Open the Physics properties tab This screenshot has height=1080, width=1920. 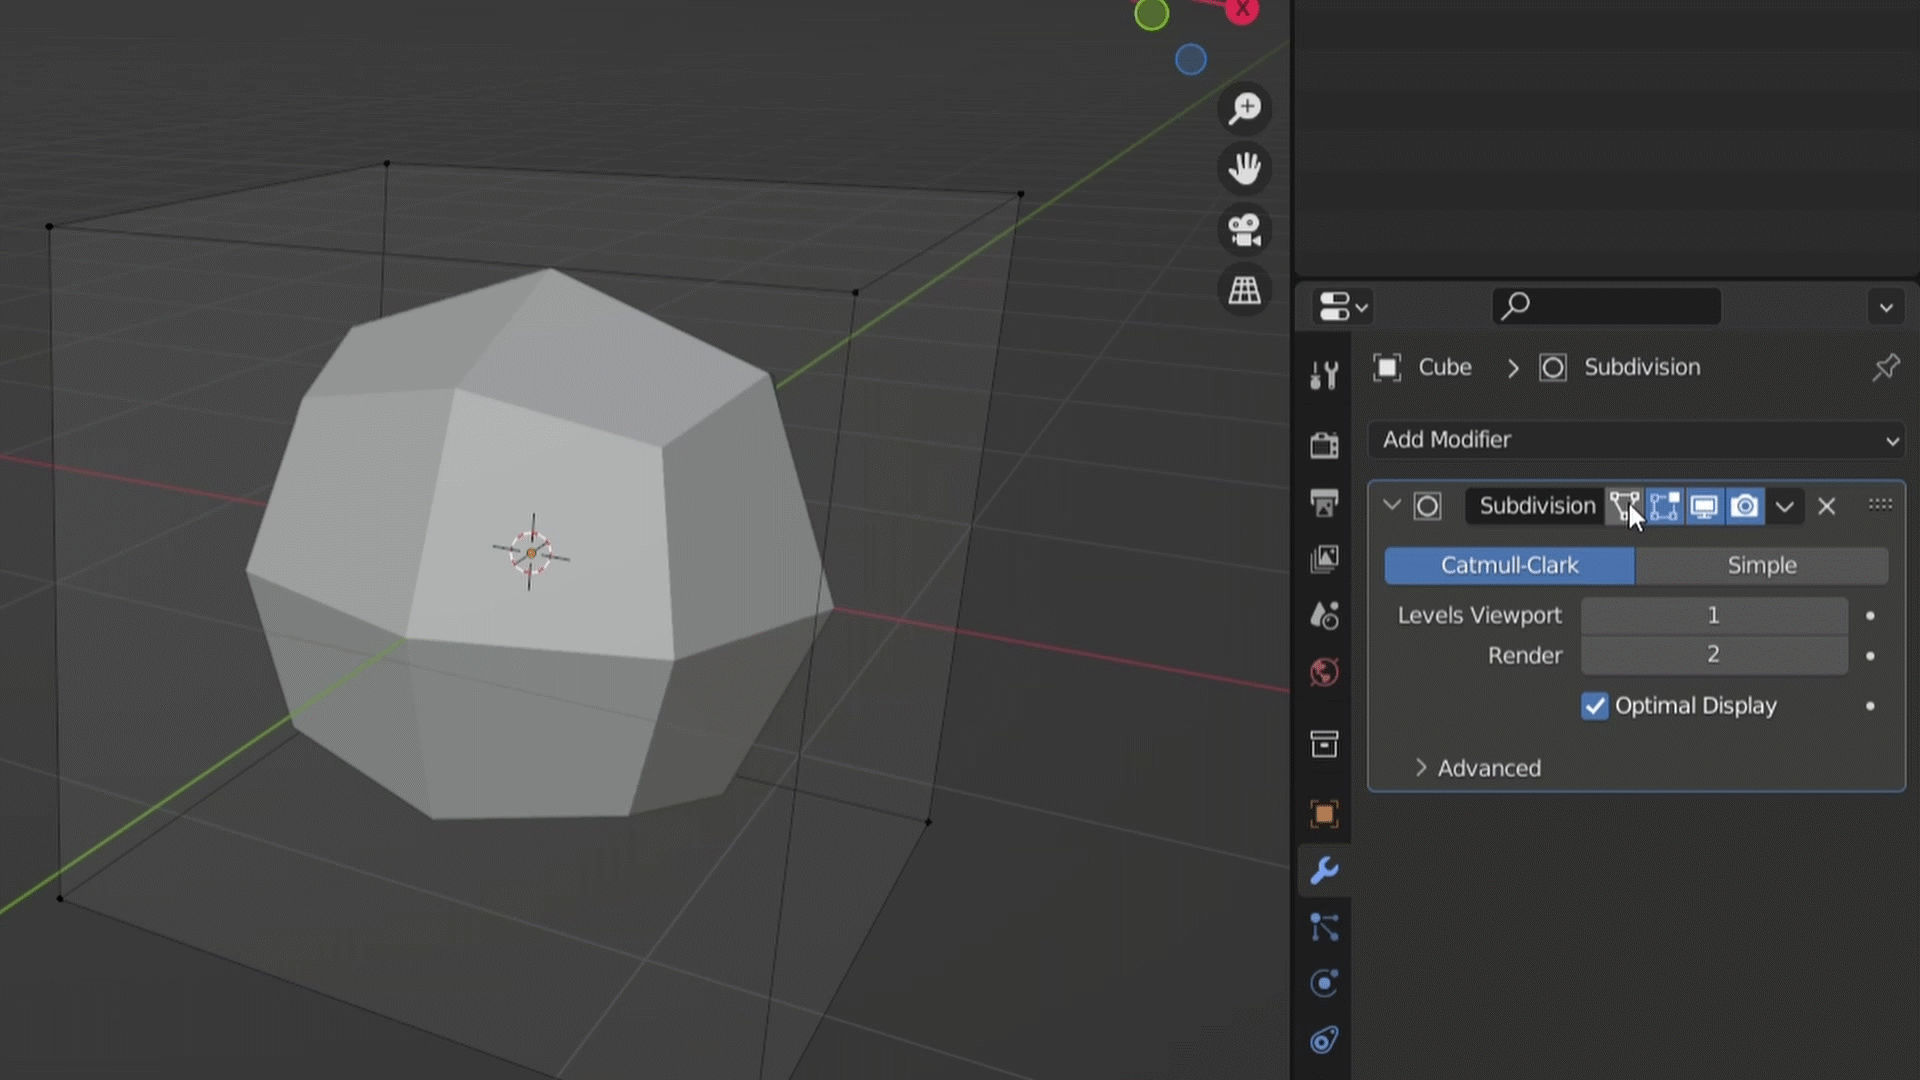[1324, 983]
